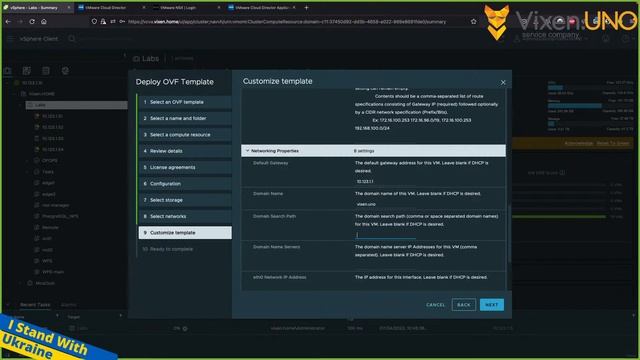Focus the Domain Search Path field
Screen dimensions: 640x360
(386, 235)
